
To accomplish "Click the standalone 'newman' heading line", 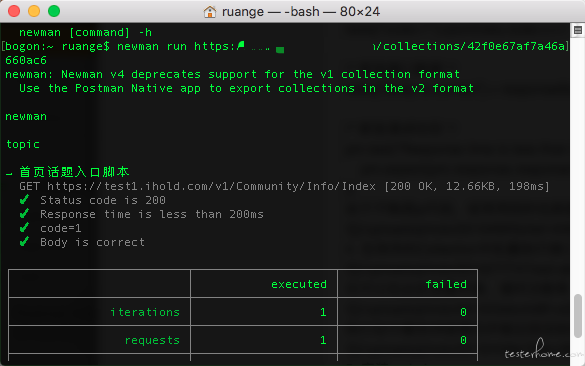I will [x=26, y=116].
